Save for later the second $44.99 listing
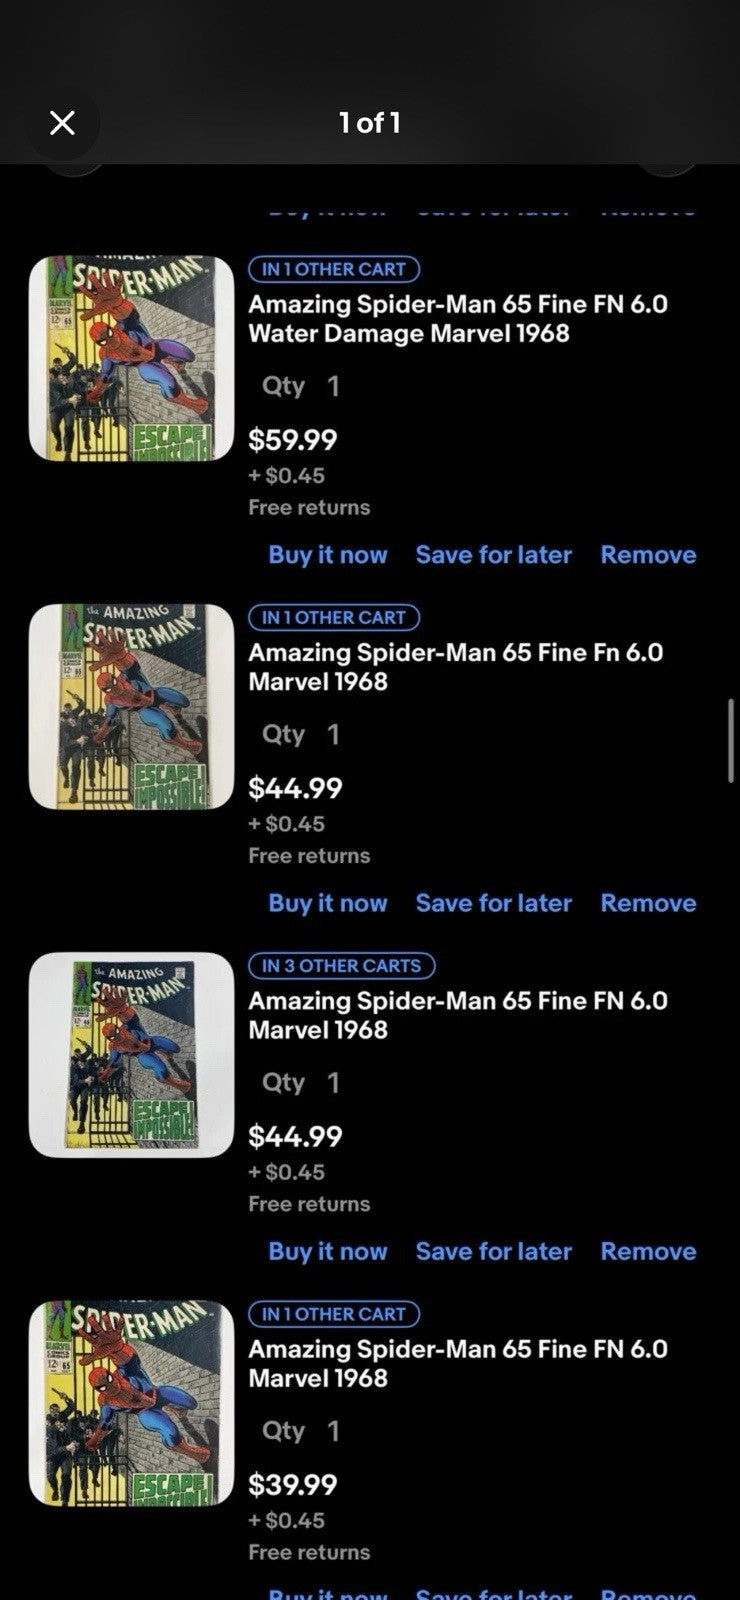 pos(493,903)
